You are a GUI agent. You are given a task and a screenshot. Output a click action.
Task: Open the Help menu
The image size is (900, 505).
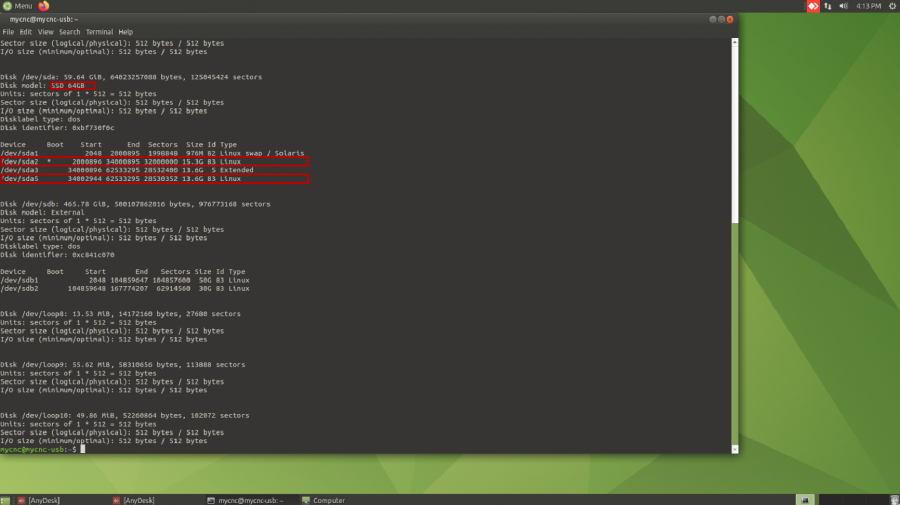tap(125, 32)
